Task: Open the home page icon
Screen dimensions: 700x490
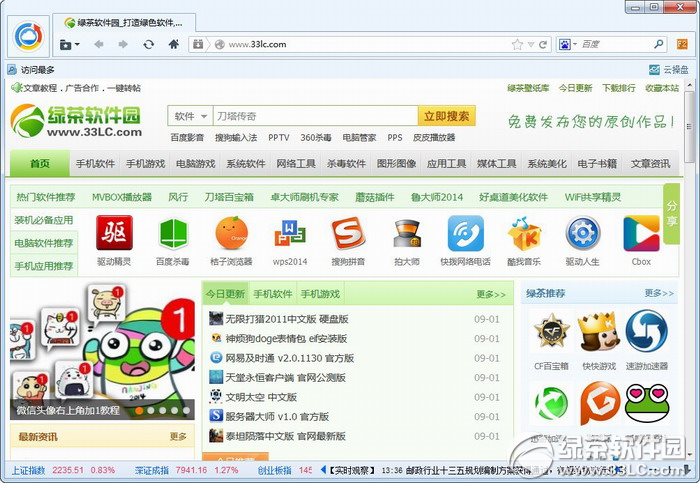Action: click(x=174, y=44)
